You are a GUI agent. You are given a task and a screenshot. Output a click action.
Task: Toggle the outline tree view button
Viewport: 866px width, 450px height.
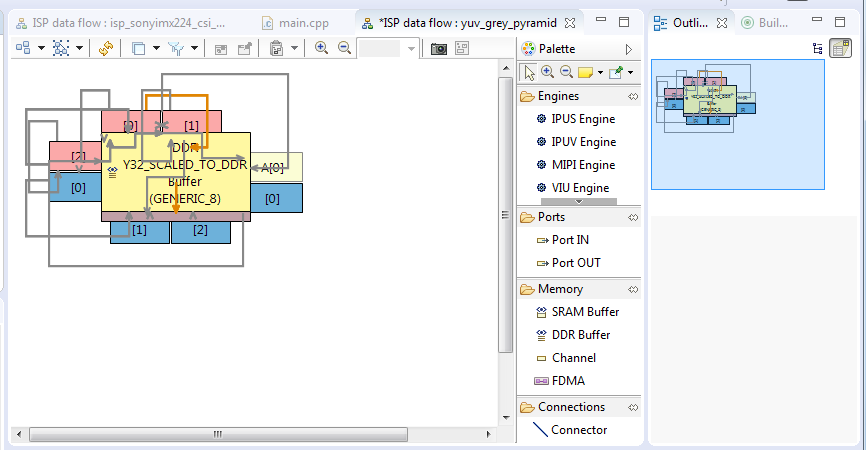pyautogui.click(x=818, y=49)
